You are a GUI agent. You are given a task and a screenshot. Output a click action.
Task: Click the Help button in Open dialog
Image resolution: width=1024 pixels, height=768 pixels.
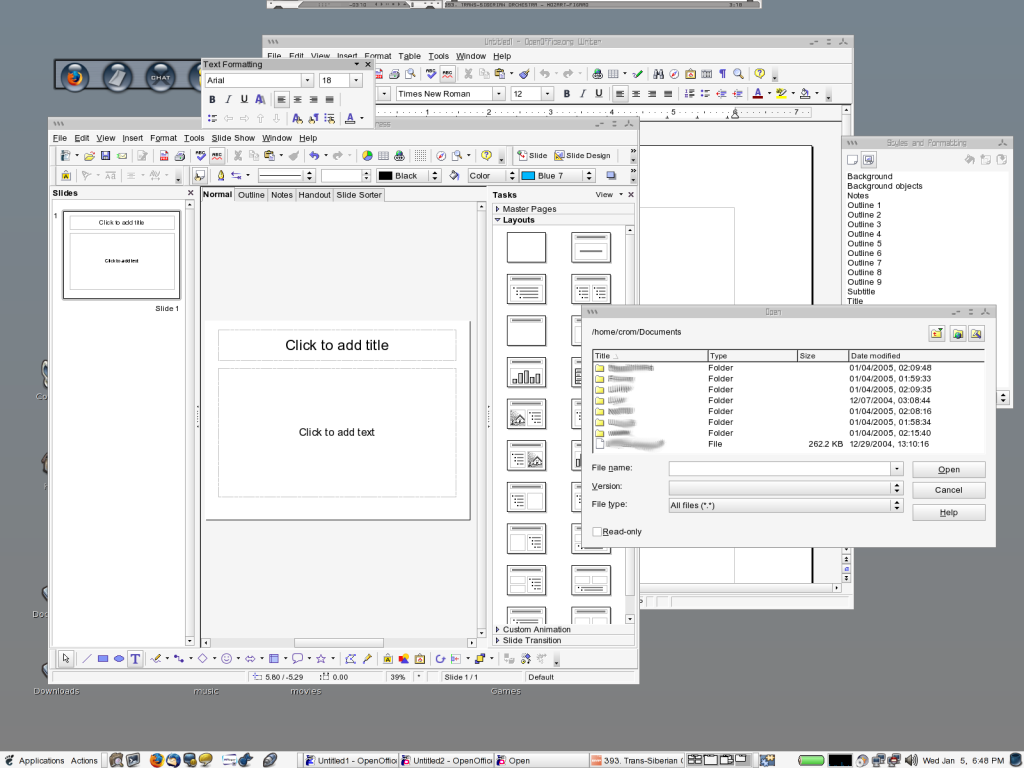pyautogui.click(x=948, y=513)
